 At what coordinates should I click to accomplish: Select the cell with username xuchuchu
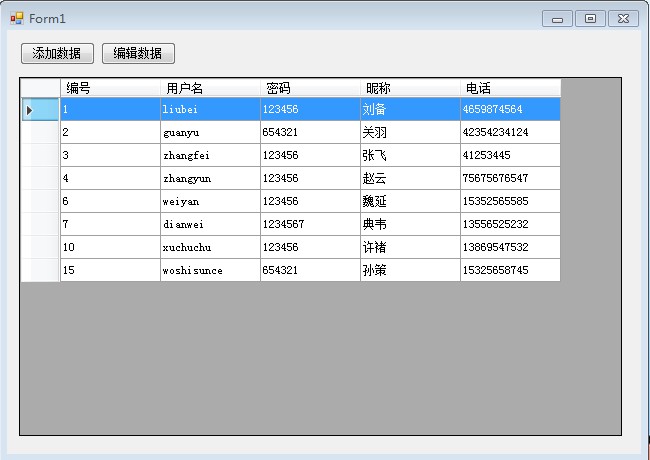pos(210,247)
